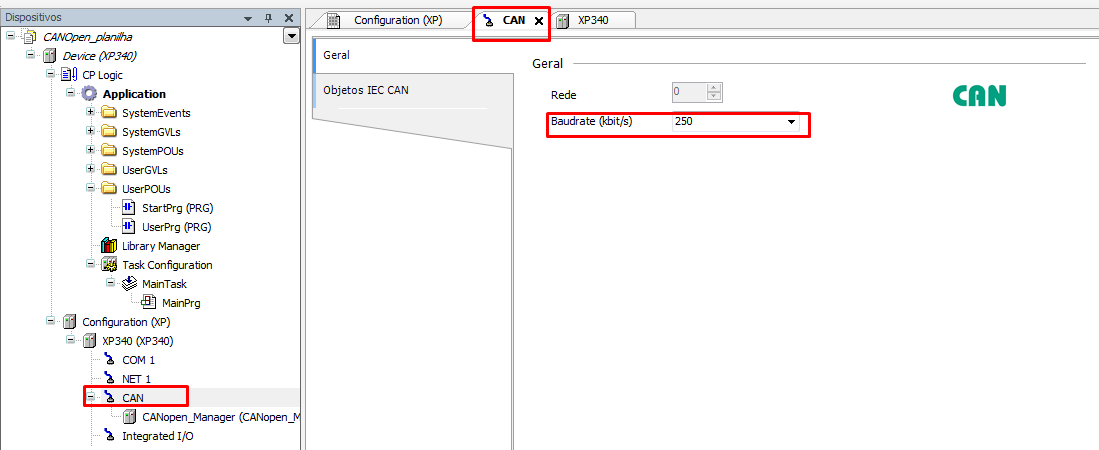The height and width of the screenshot is (450, 1099).
Task: Click the green CAN logo
Action: (x=979, y=96)
